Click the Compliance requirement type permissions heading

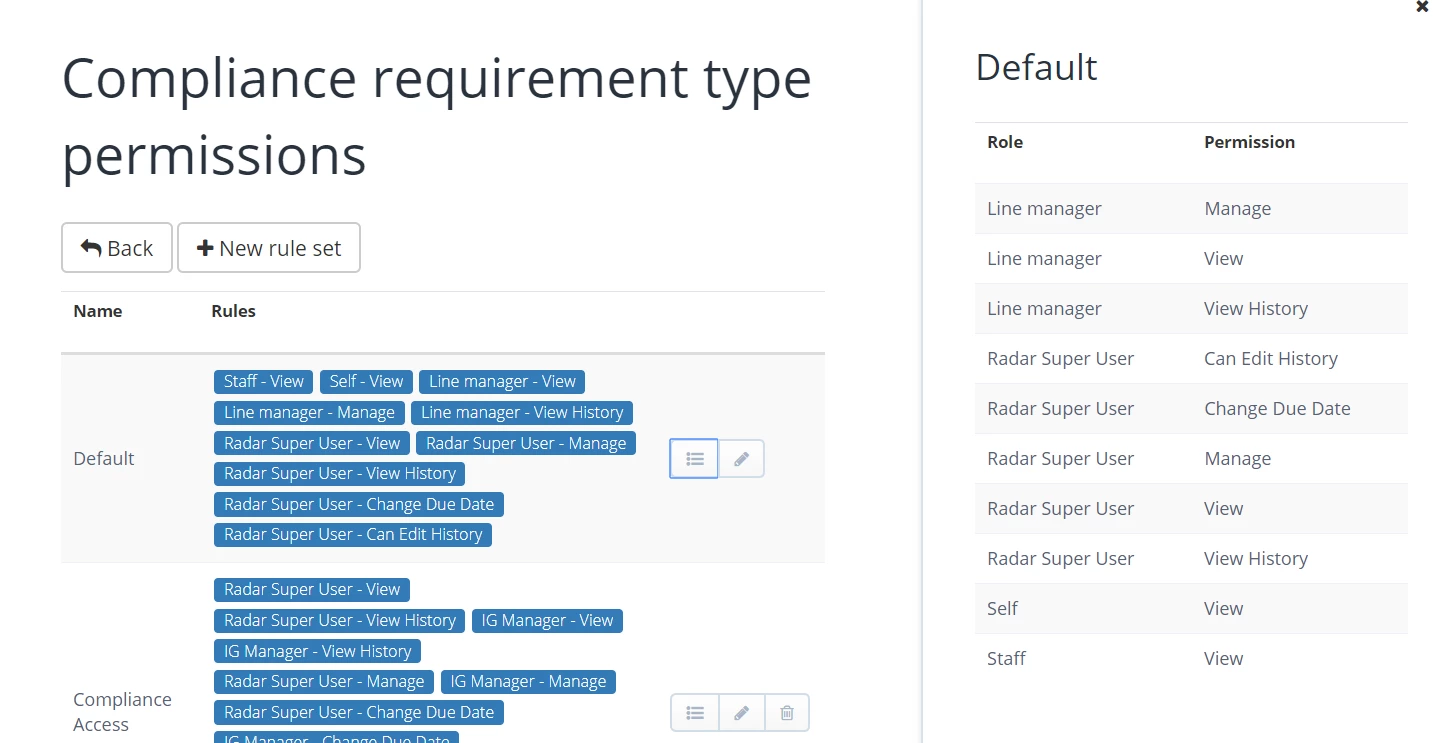437,116
